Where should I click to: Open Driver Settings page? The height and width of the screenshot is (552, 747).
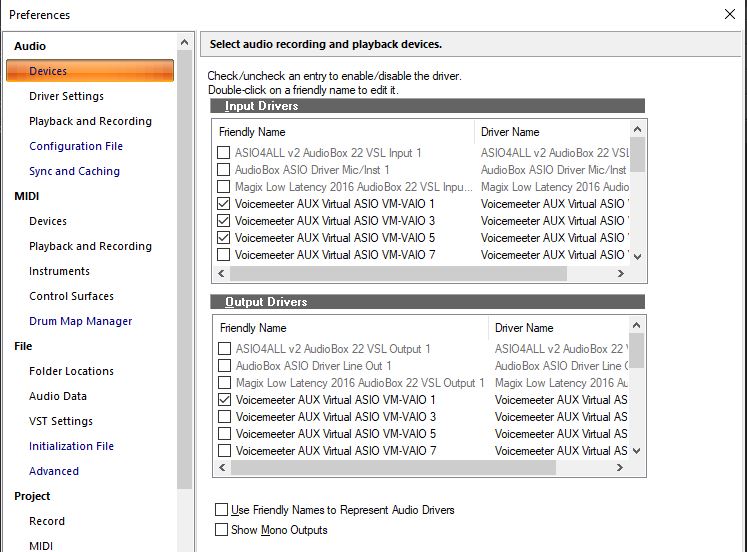[66, 96]
